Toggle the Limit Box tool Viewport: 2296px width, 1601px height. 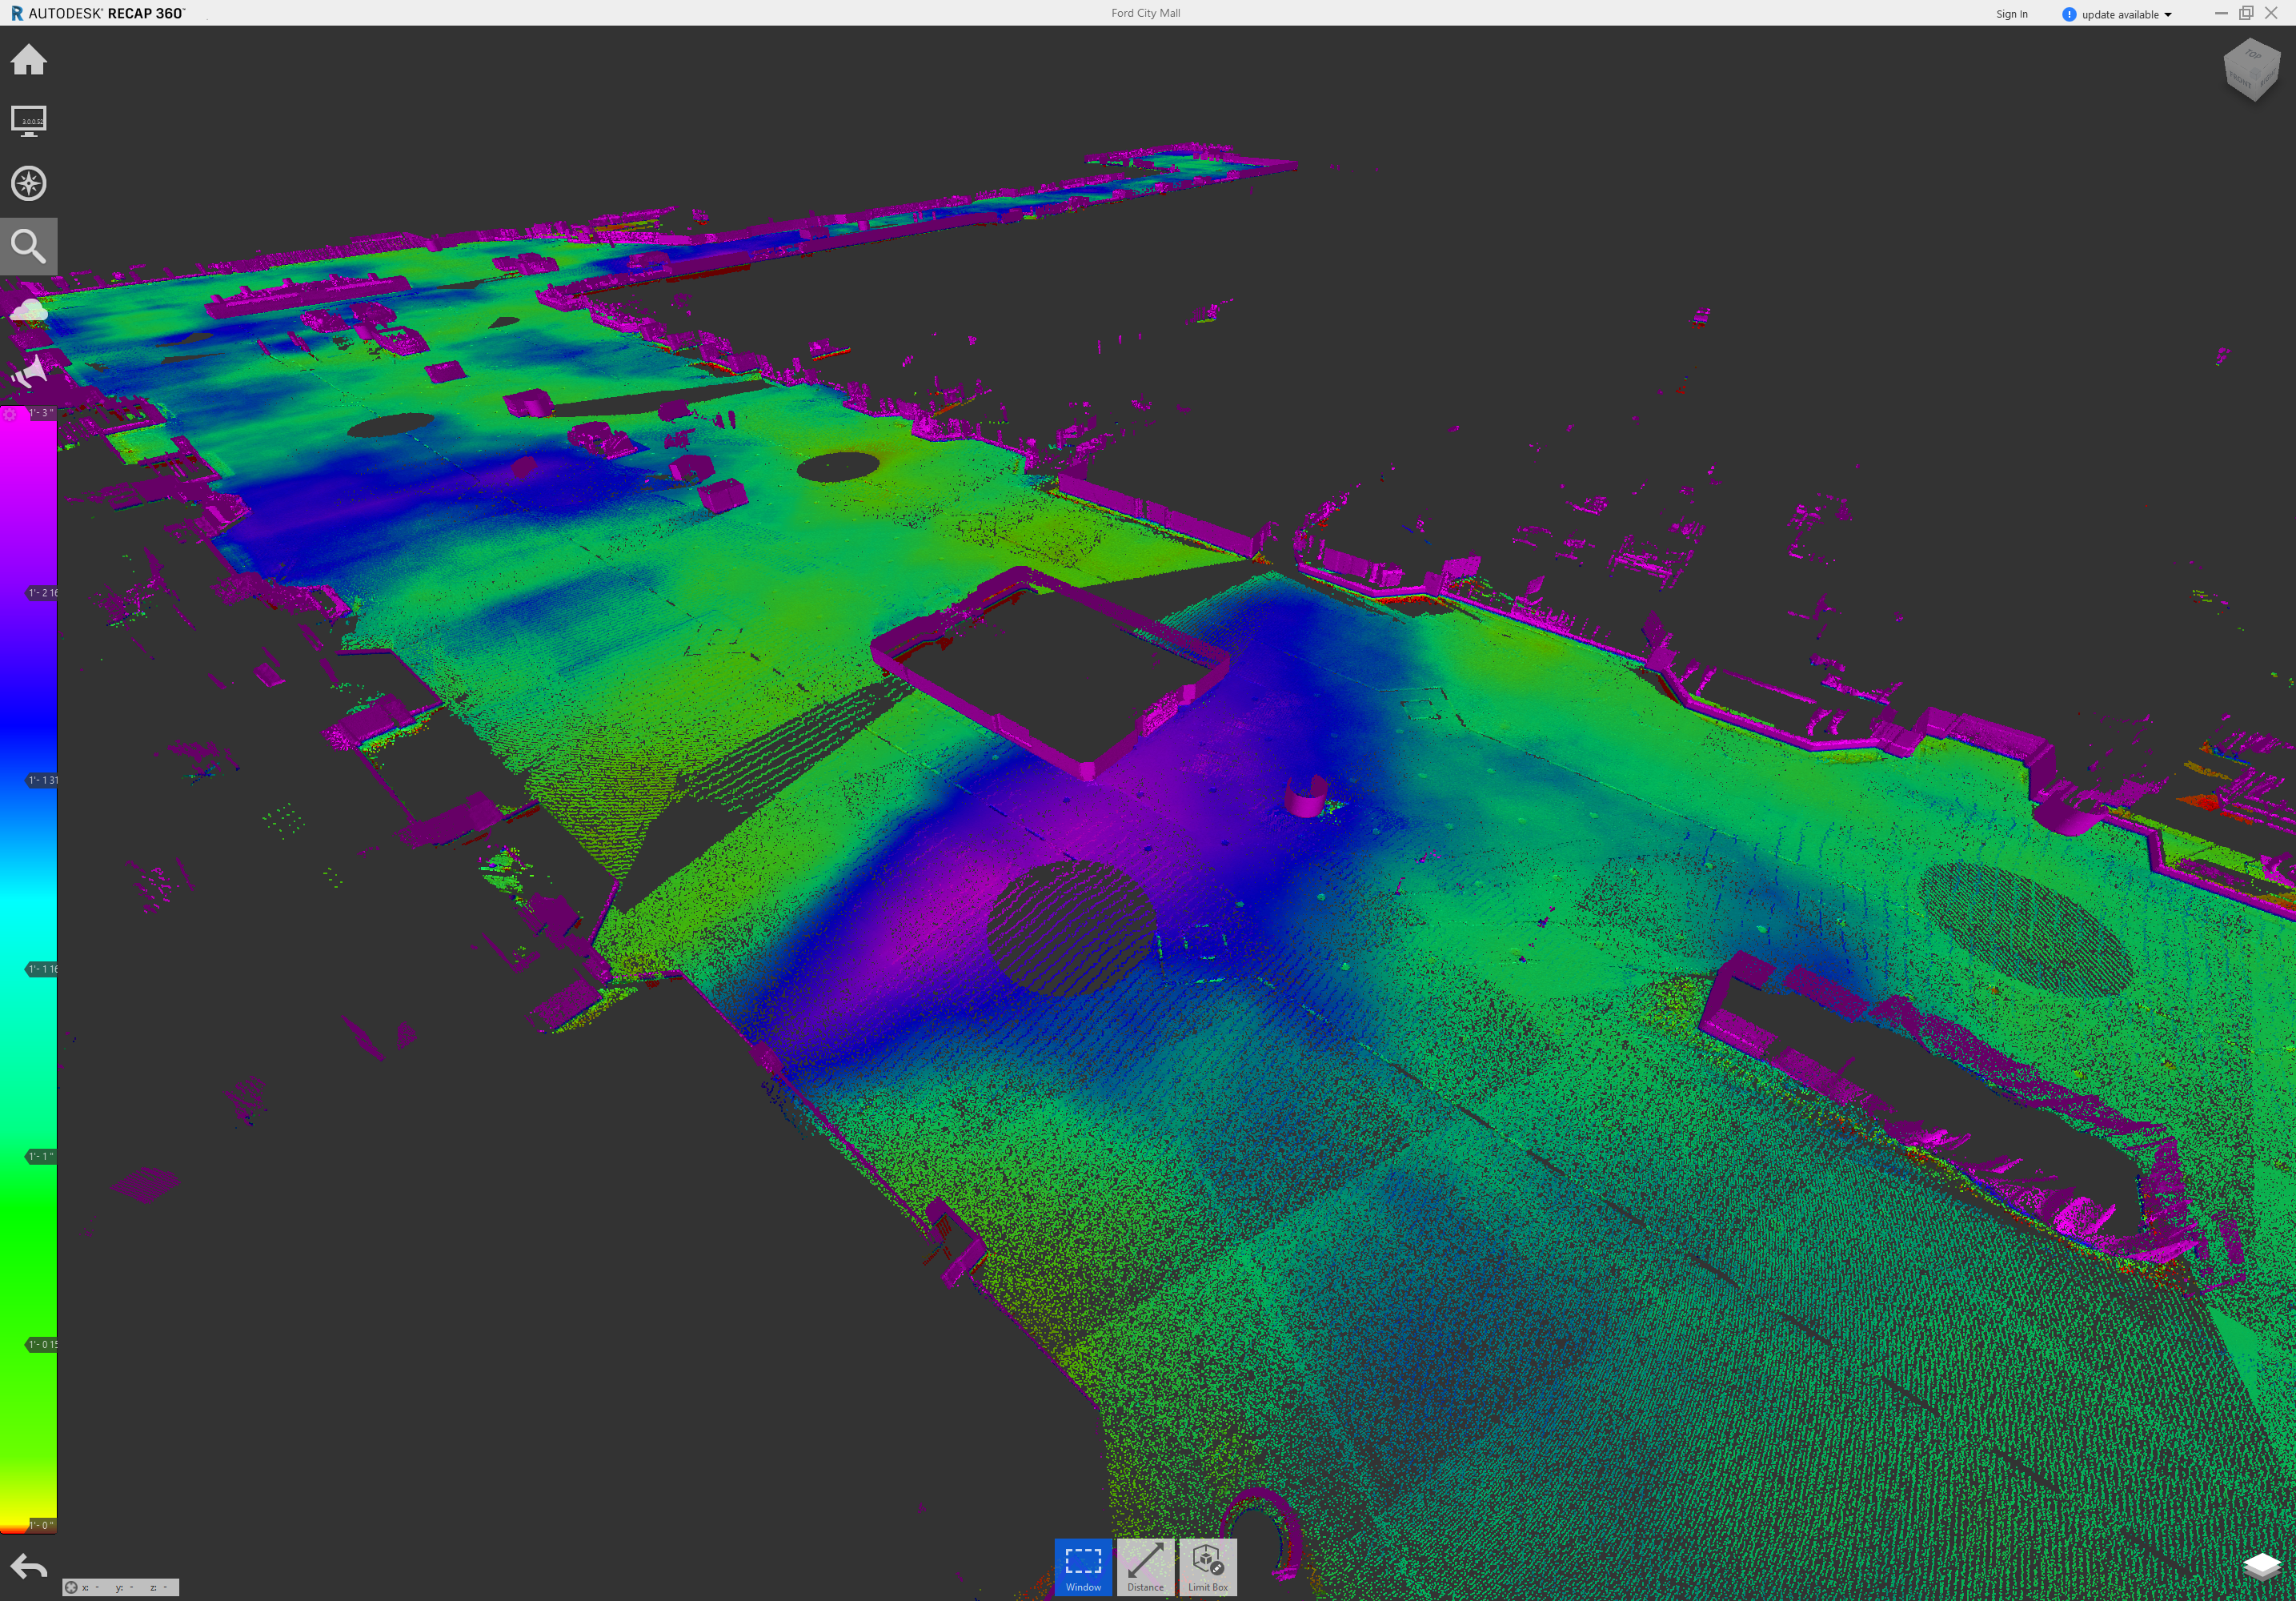coord(1207,1567)
